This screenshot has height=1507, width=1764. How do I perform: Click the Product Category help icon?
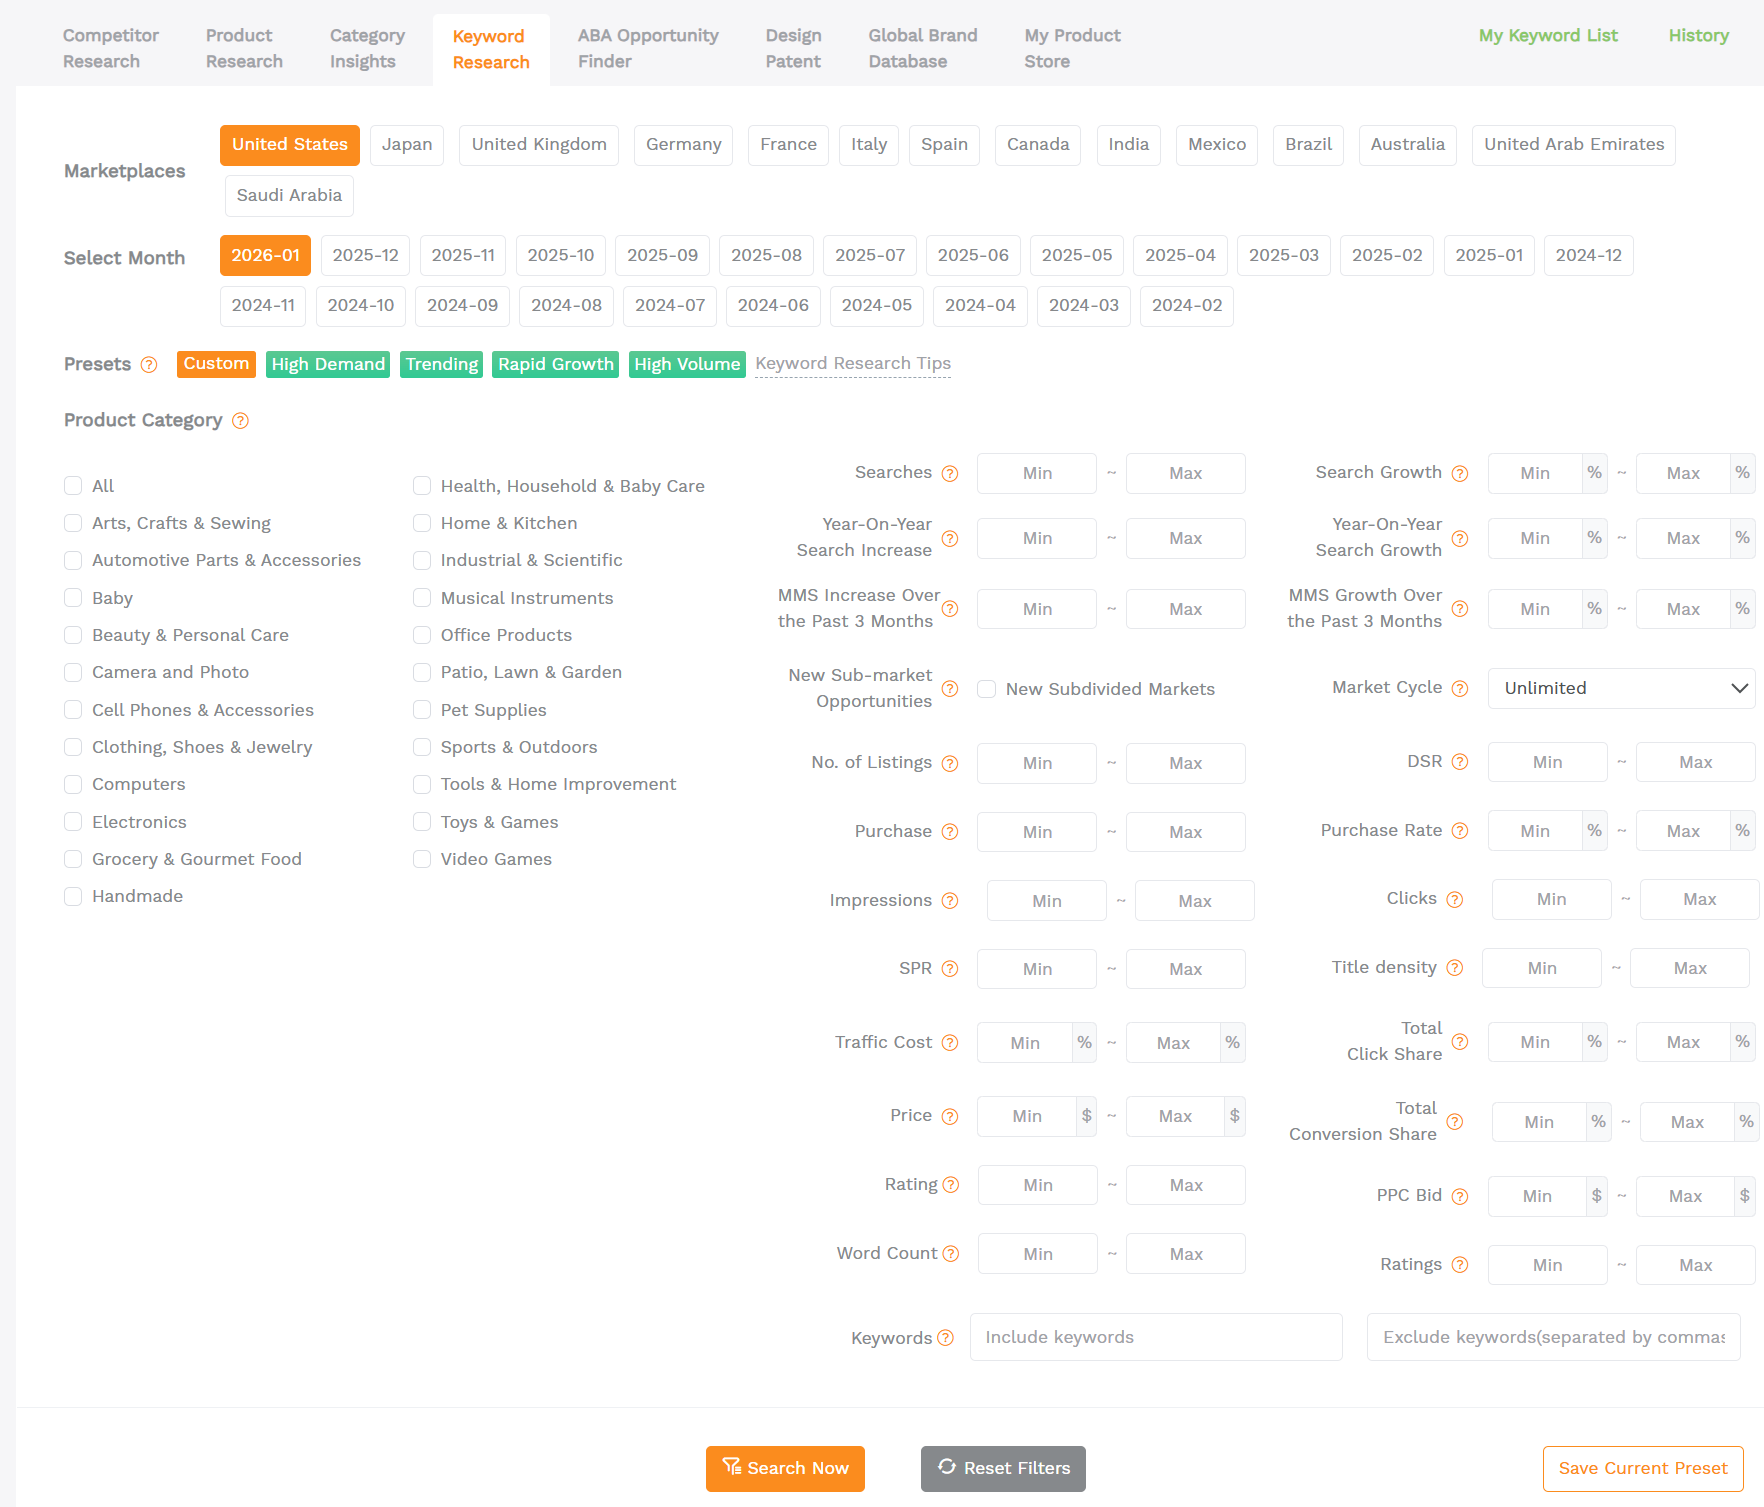240,421
